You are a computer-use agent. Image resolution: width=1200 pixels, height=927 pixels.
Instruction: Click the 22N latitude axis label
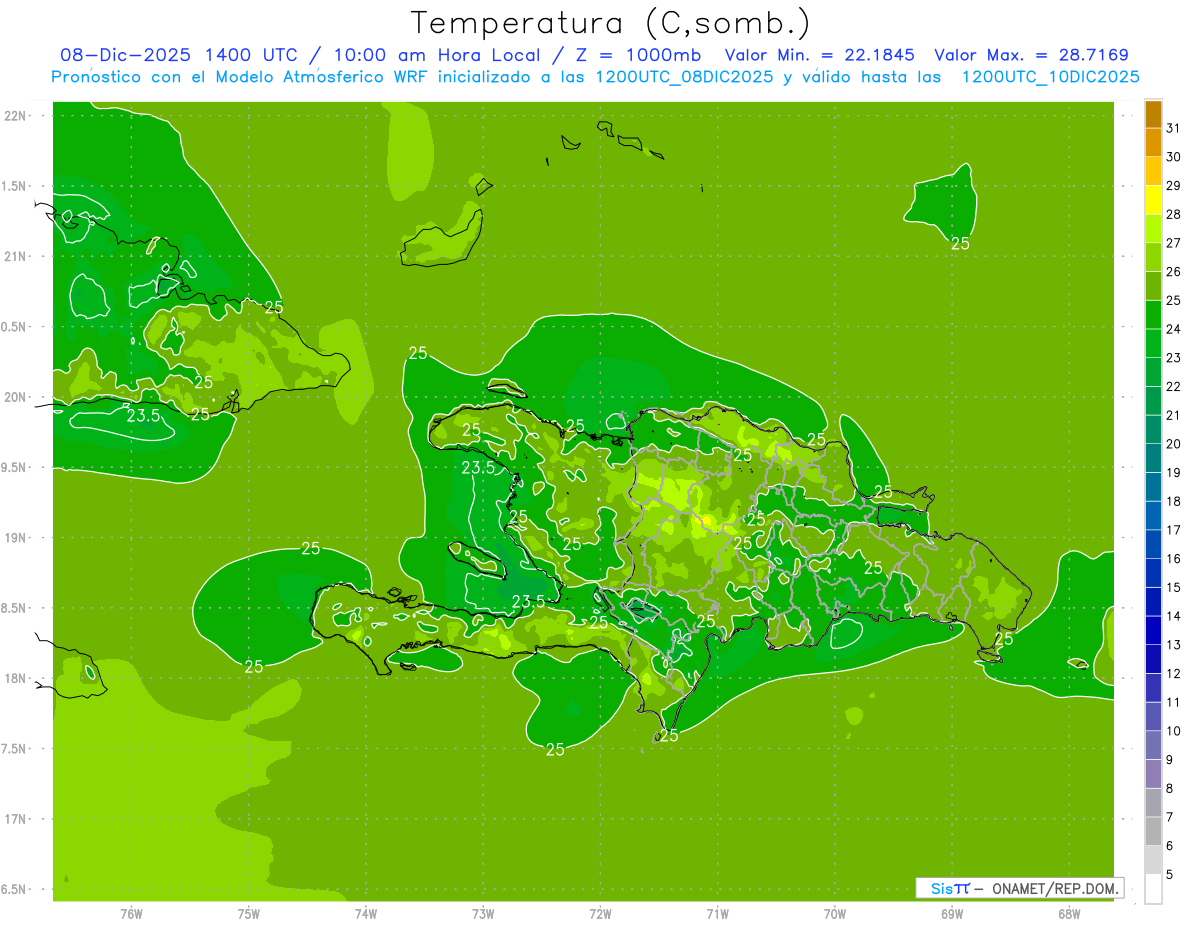tap(17, 116)
